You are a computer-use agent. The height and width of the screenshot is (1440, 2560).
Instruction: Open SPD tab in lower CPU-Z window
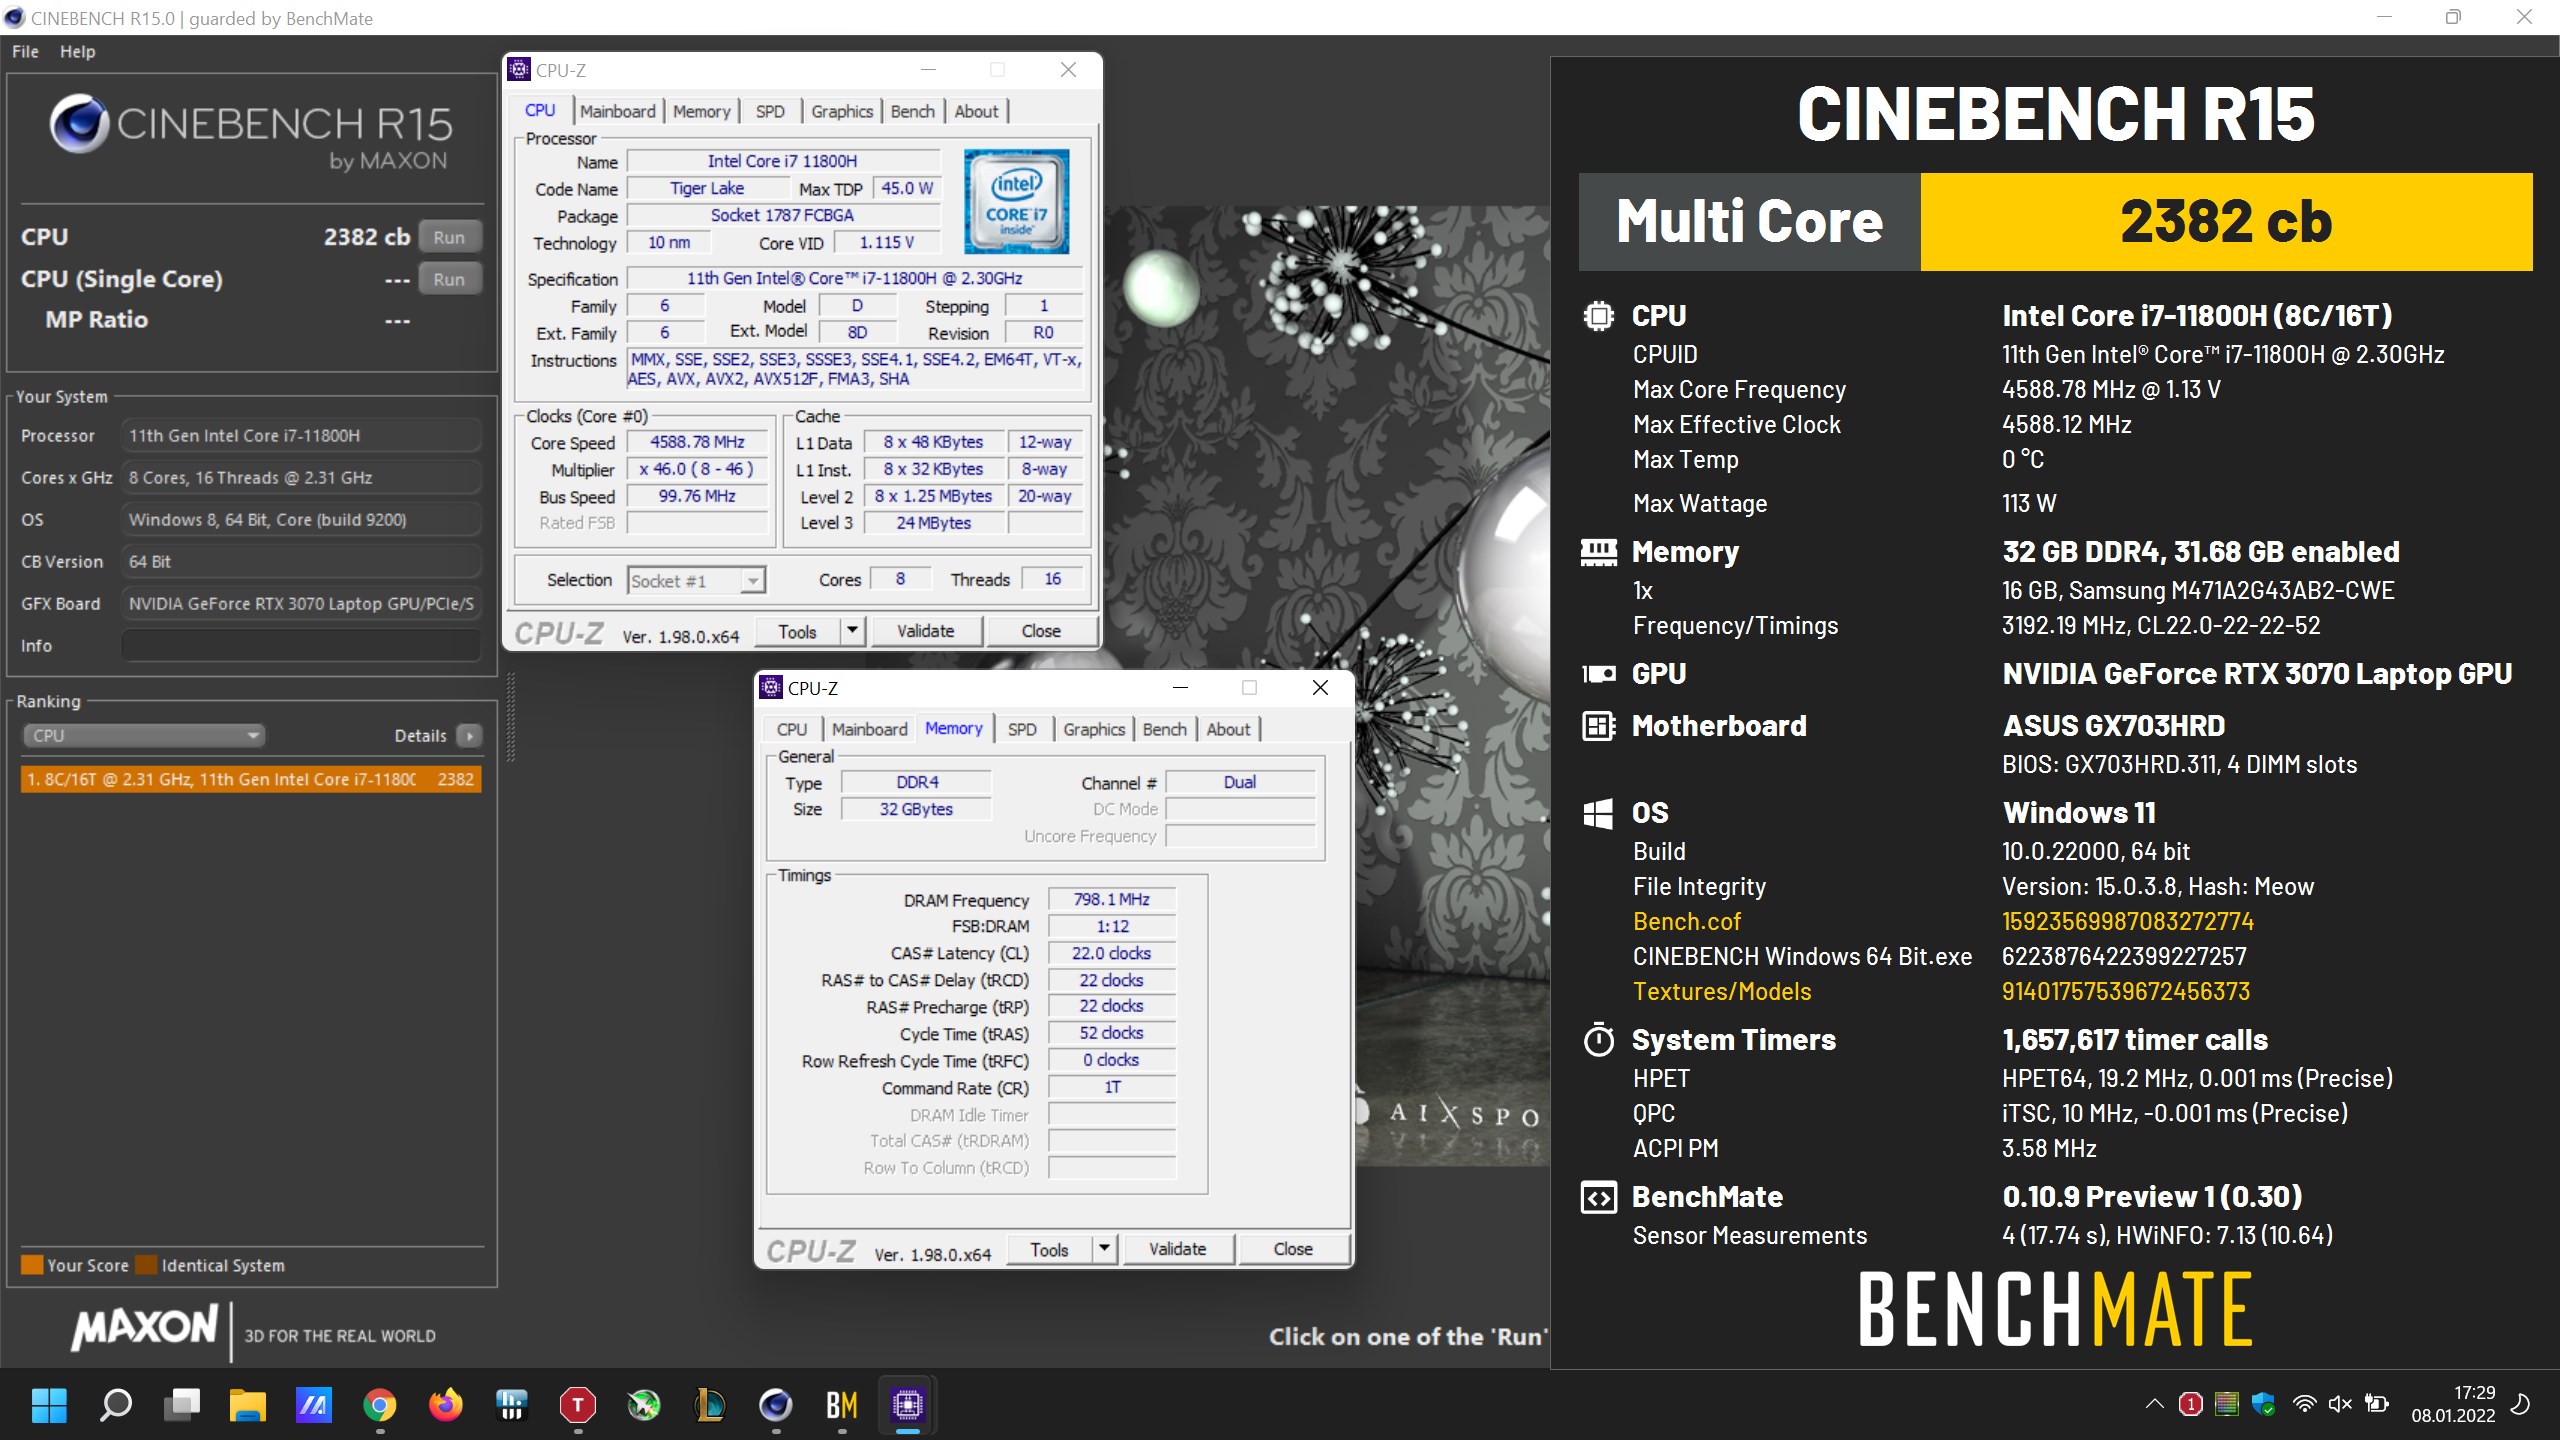point(1022,729)
